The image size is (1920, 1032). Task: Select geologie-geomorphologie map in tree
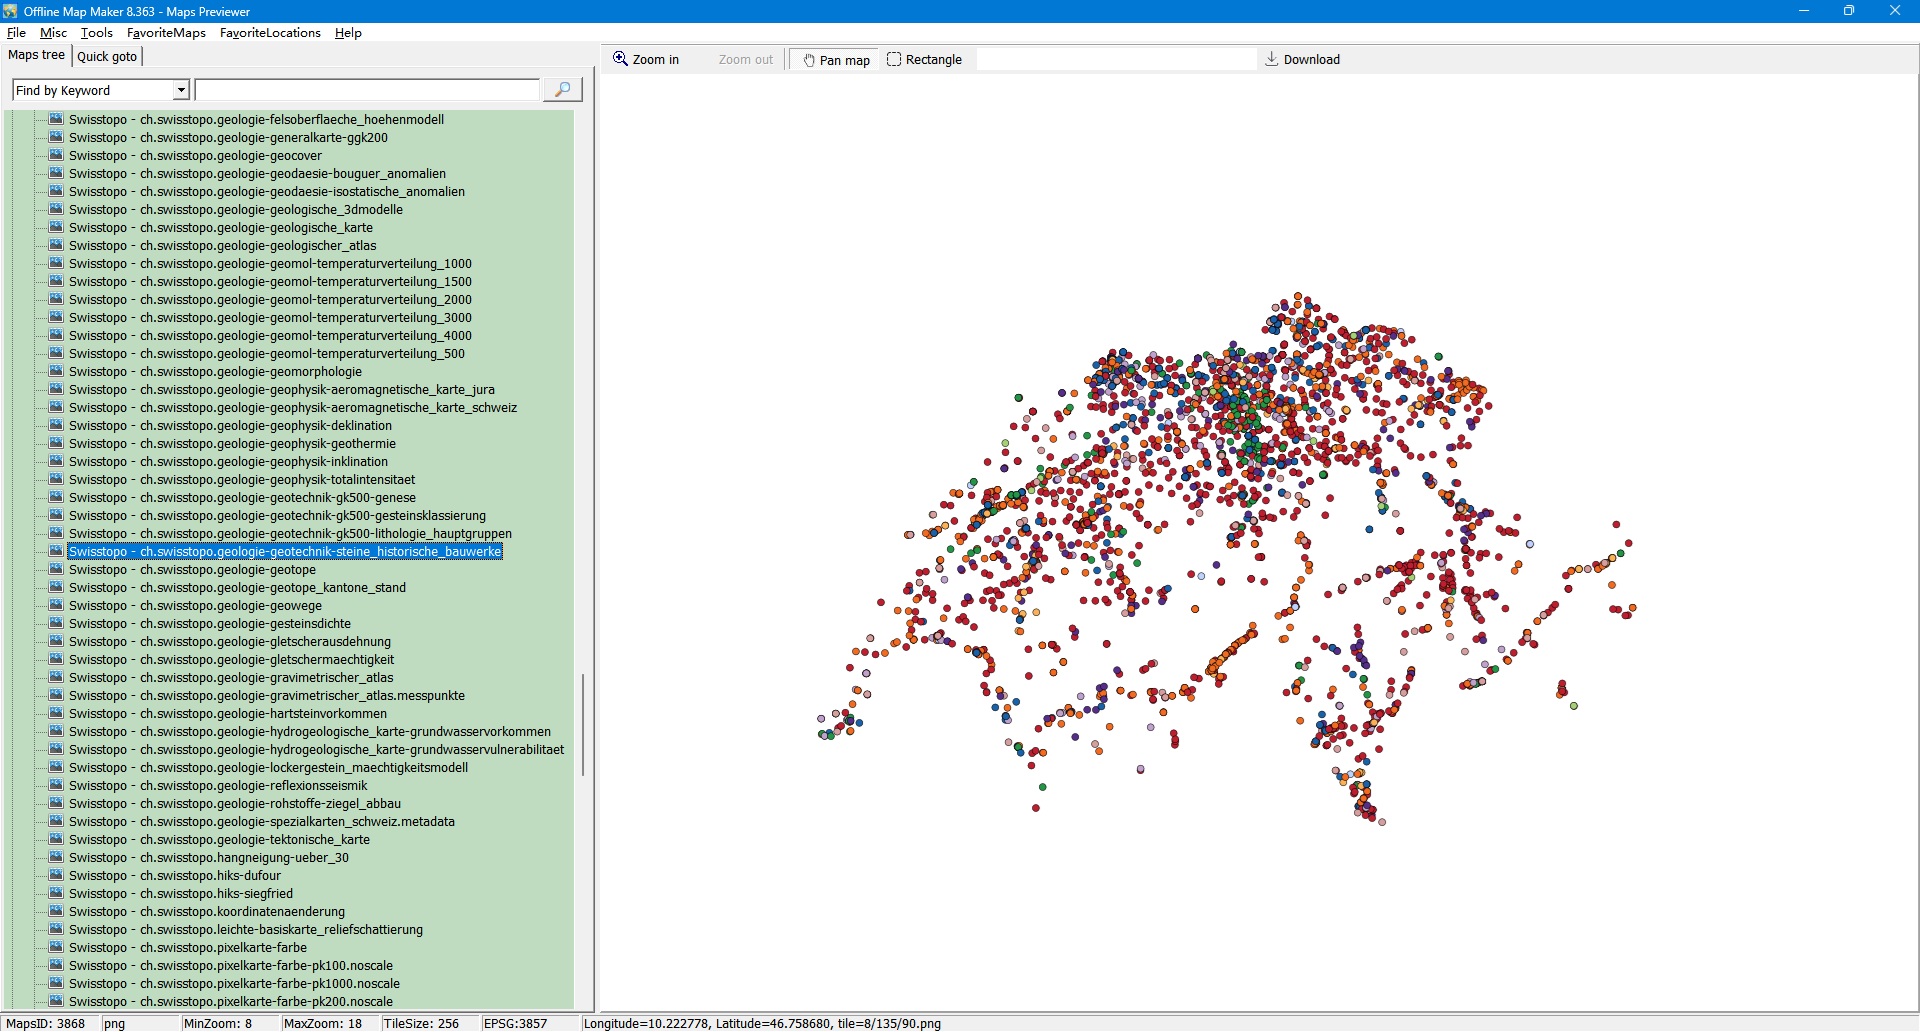(215, 372)
